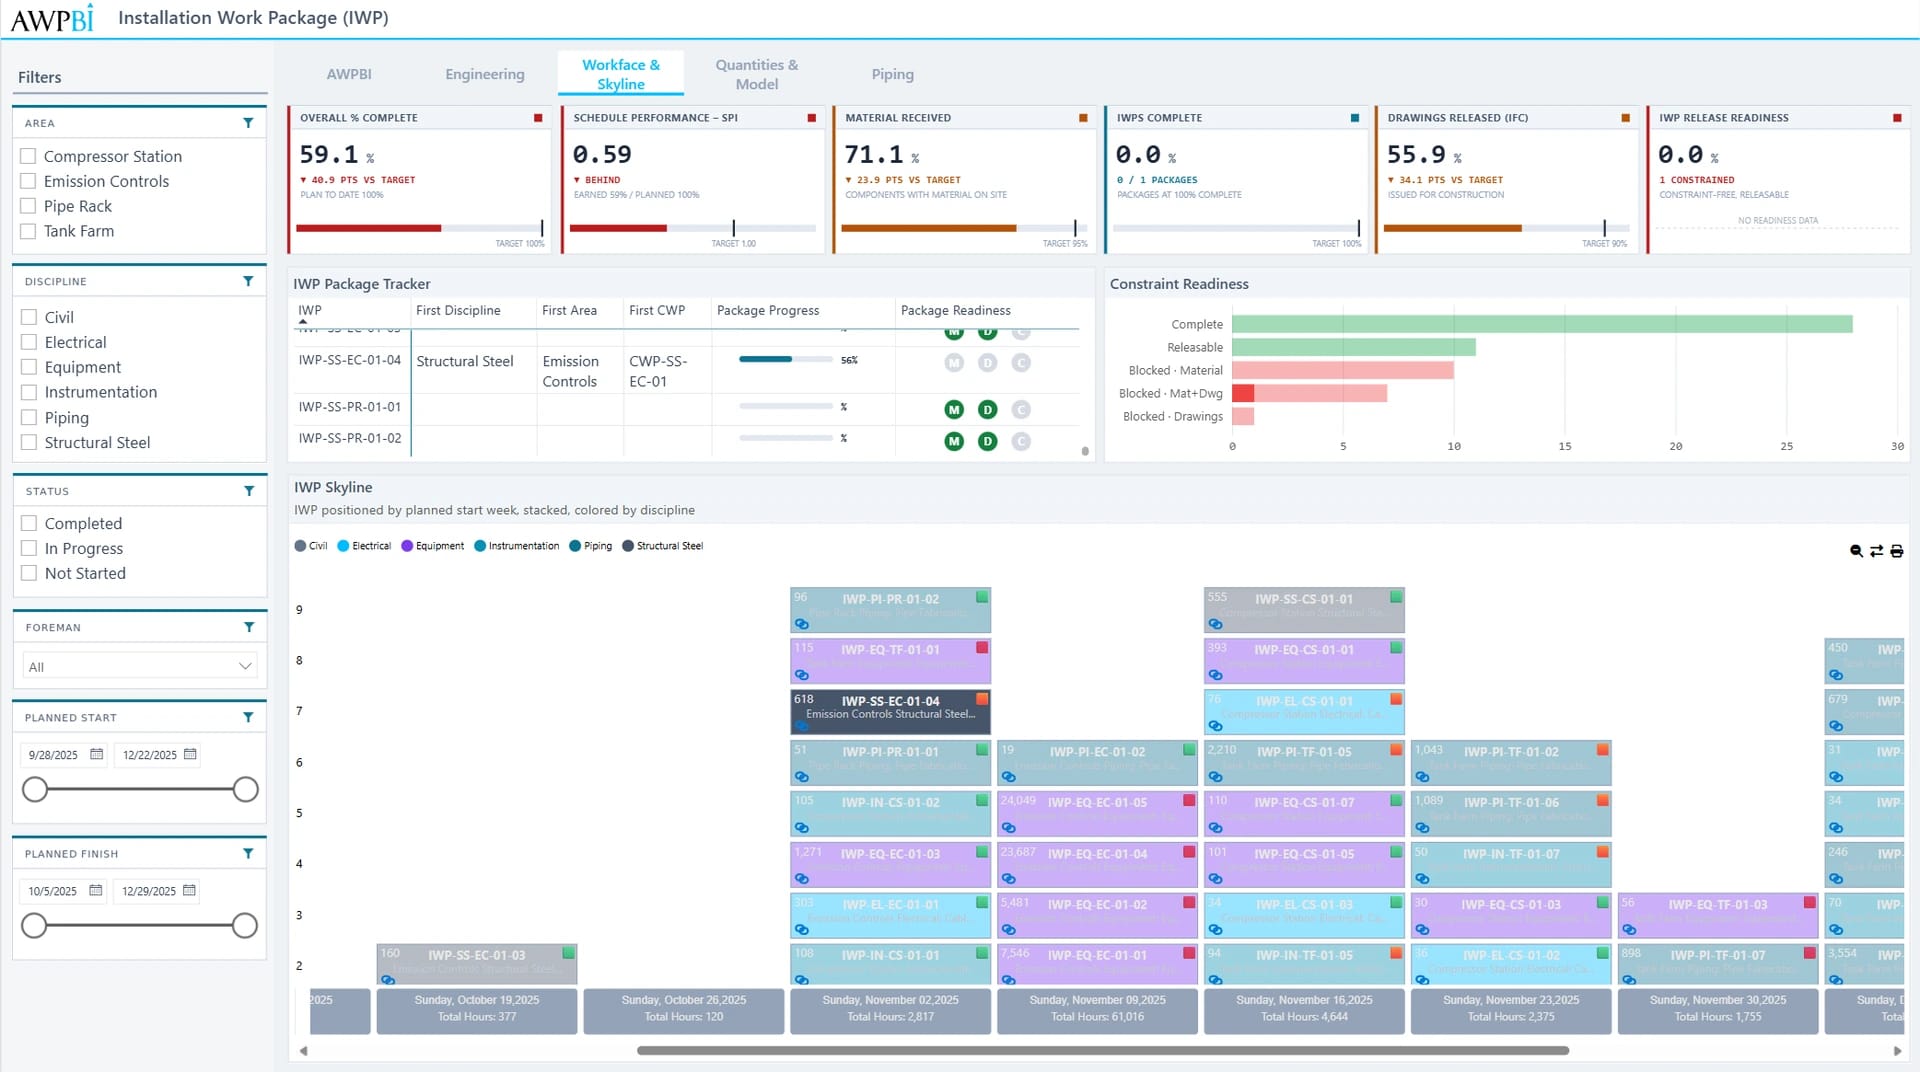Click the Equipment legend color swatch
Image resolution: width=1920 pixels, height=1072 pixels.
pyautogui.click(x=407, y=546)
